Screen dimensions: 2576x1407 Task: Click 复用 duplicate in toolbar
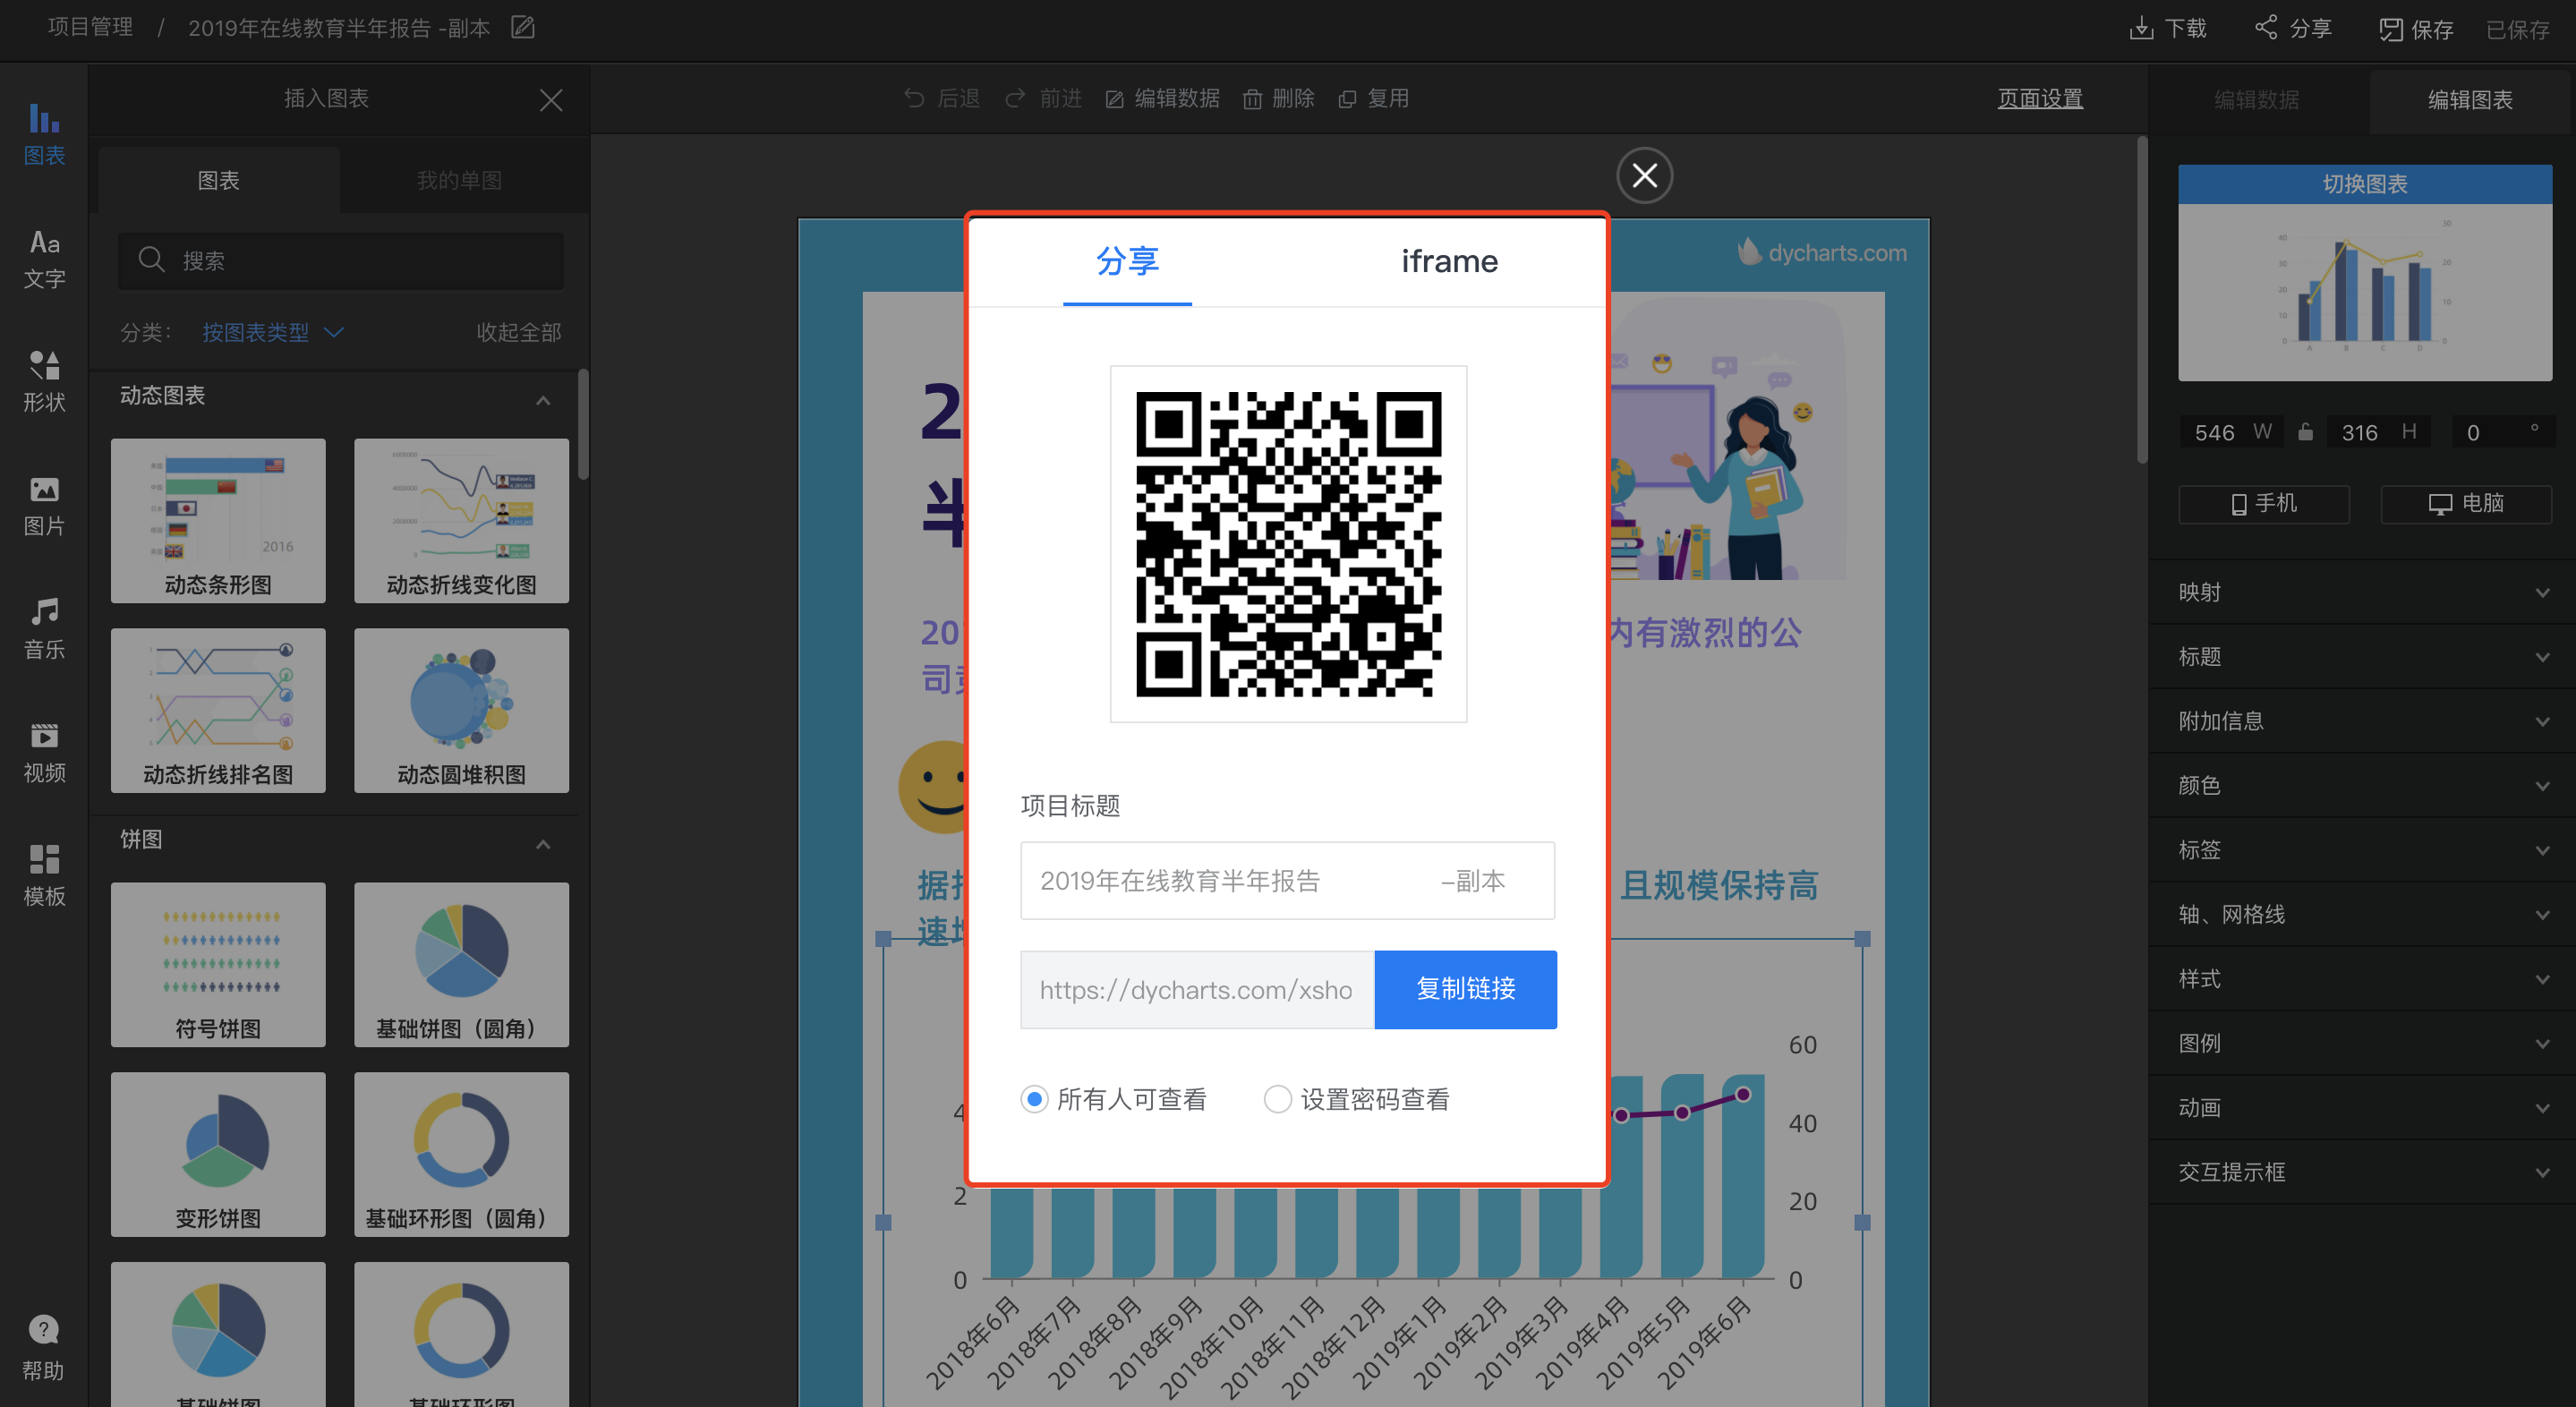pos(1374,98)
